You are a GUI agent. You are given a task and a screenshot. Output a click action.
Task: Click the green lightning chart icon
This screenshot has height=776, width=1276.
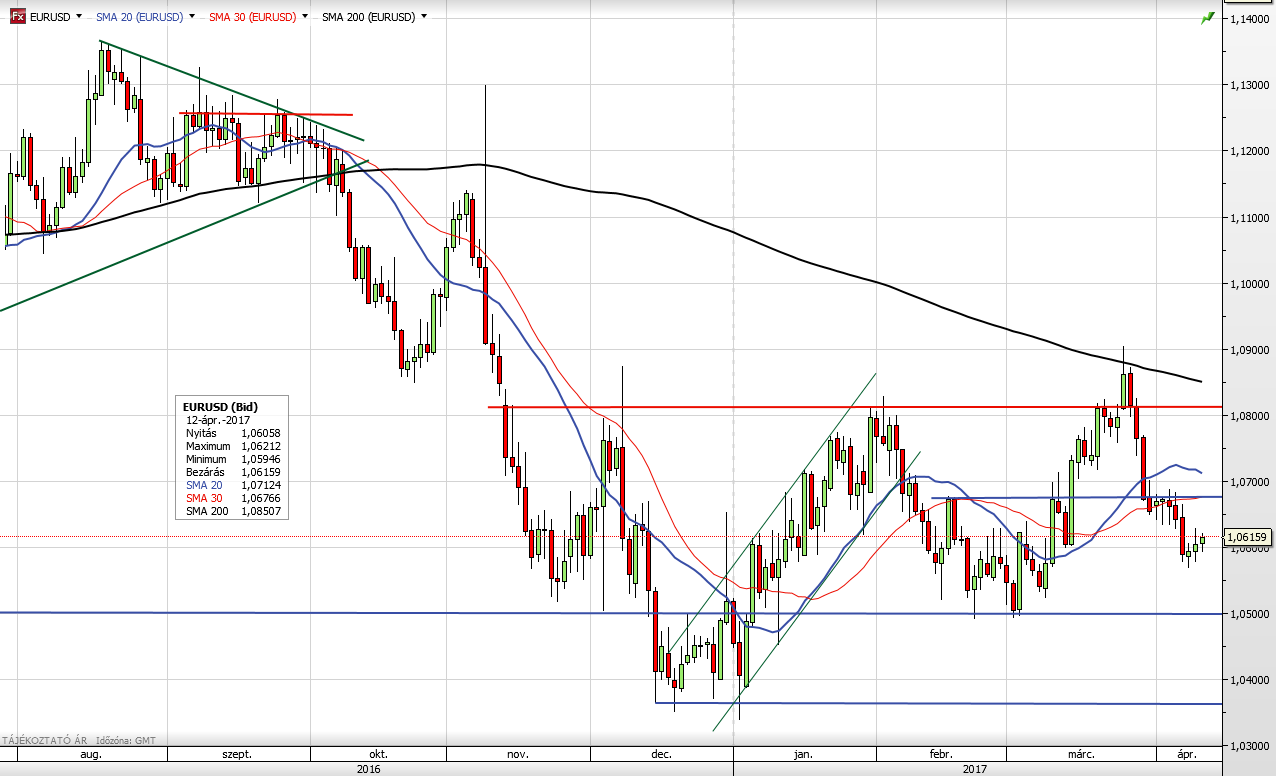coord(1208,17)
